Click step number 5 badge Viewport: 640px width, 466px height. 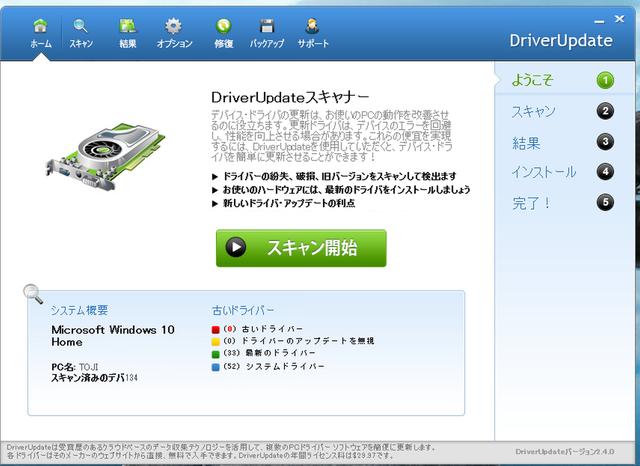point(605,202)
